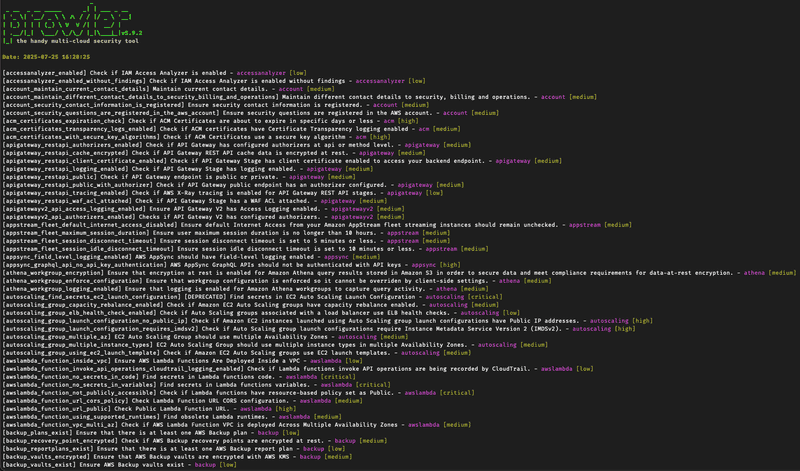
Task: Click [awslambda_function_invoke_api_operations_cloudtrail_logging_enabled] check name
Action: pyautogui.click(x=123, y=368)
